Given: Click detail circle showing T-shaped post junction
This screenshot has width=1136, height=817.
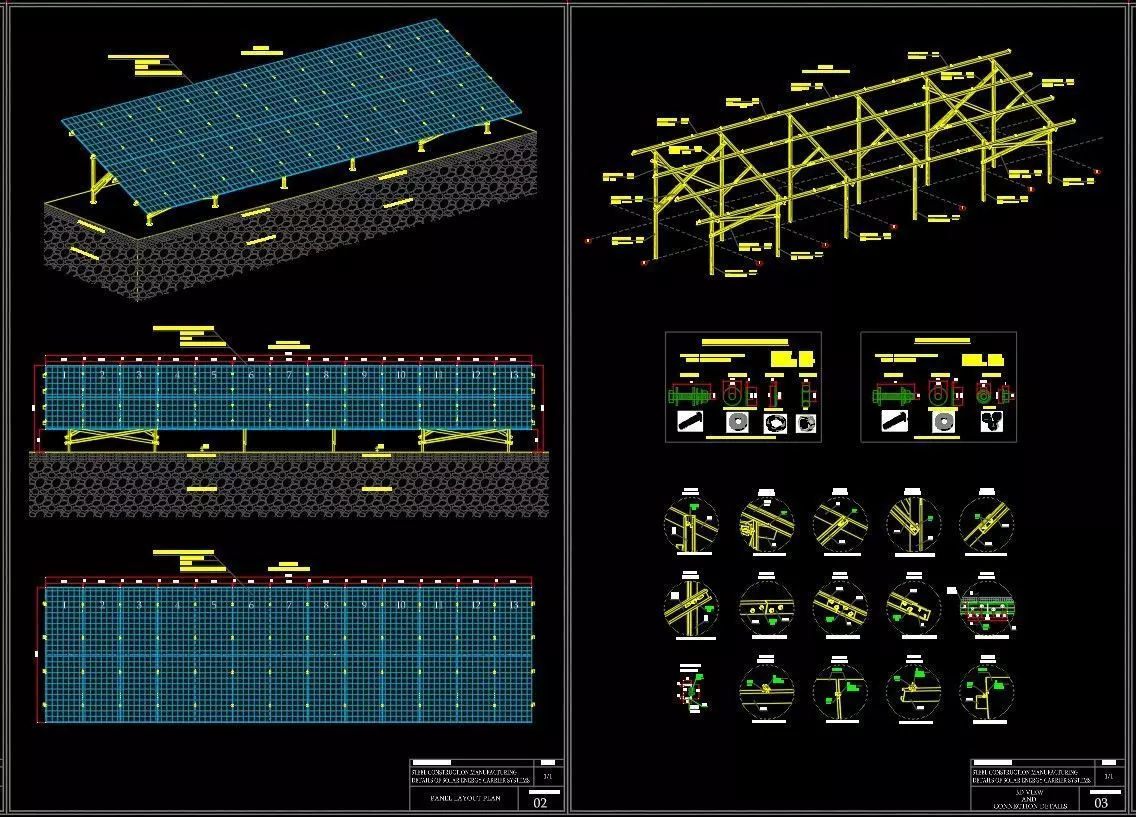Looking at the screenshot, I should [x=838, y=691].
